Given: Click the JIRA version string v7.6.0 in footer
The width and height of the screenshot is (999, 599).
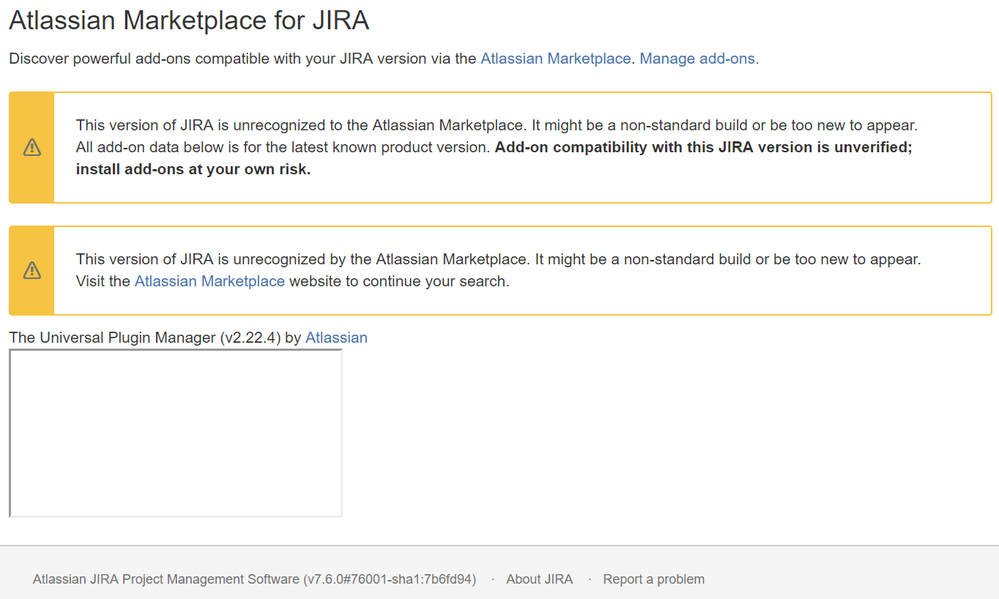Looking at the screenshot, I should (x=390, y=579).
